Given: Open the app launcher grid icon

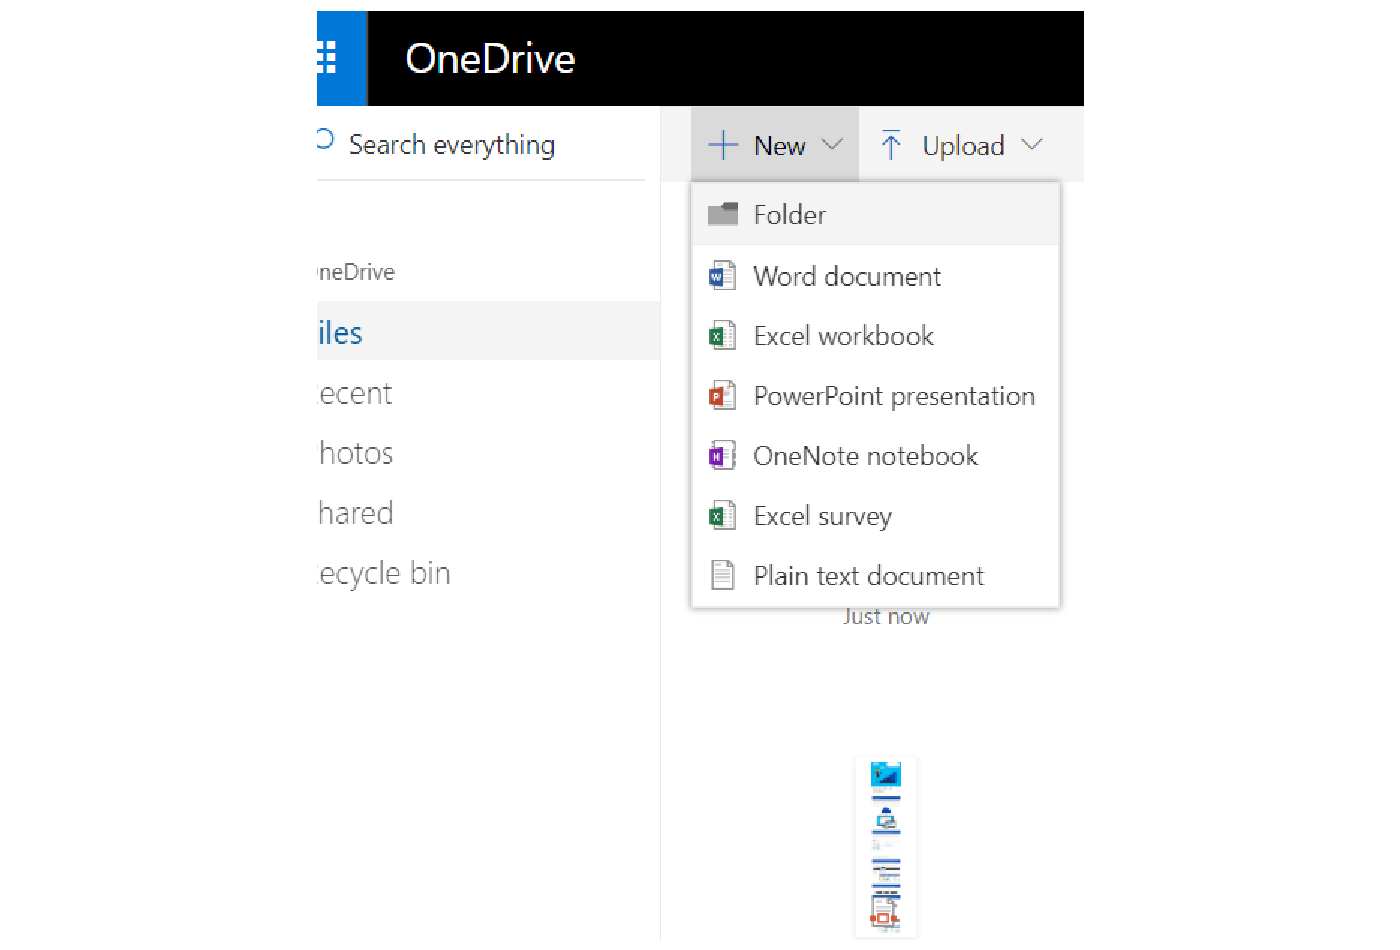Looking at the screenshot, I should click(x=327, y=58).
